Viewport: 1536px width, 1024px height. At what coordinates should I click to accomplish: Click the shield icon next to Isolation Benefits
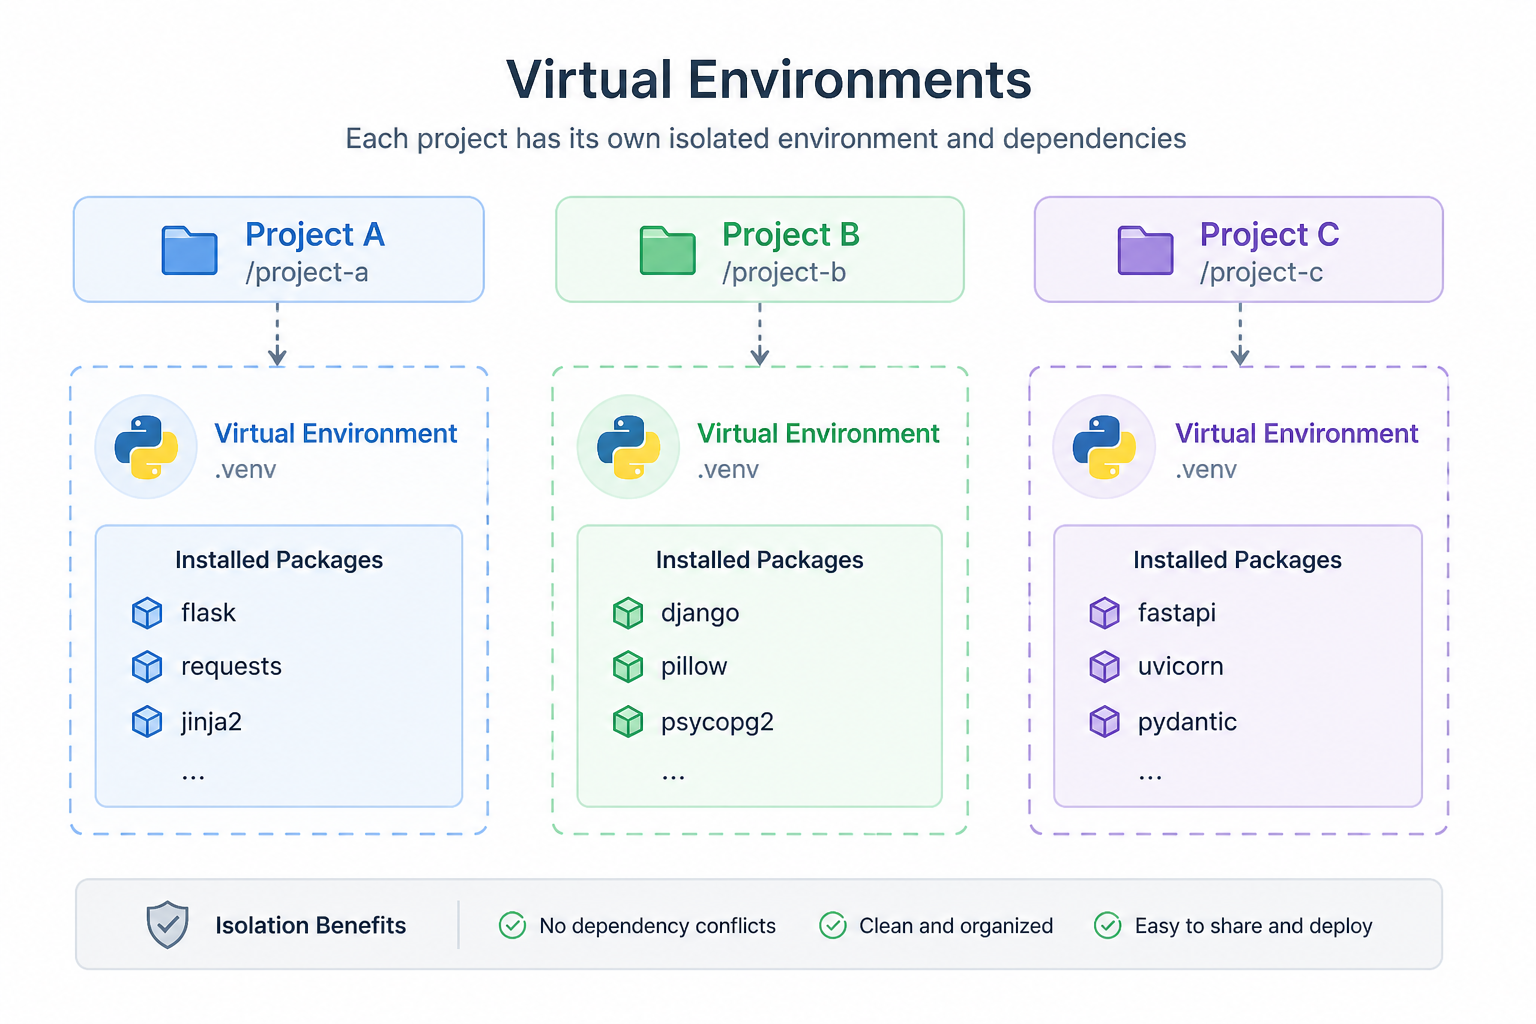coord(168,925)
